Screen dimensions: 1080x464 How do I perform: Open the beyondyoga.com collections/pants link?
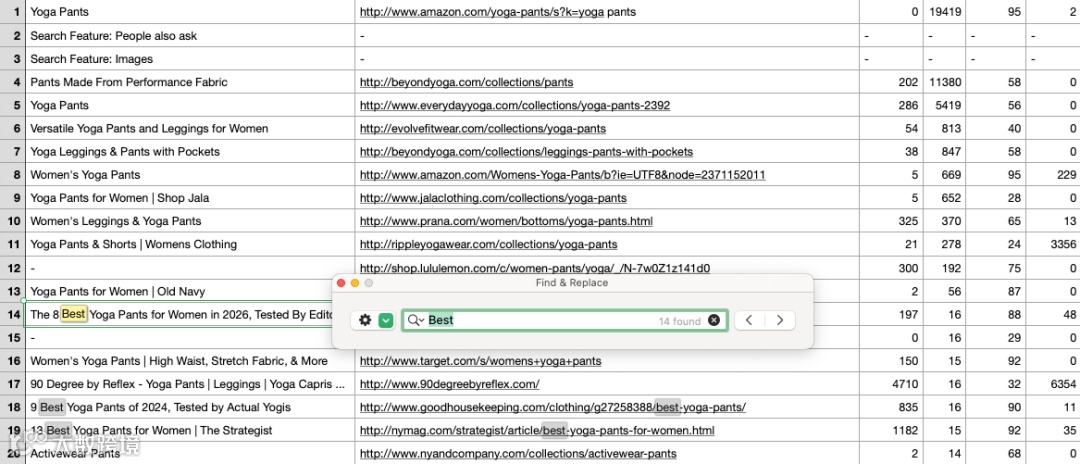466,82
